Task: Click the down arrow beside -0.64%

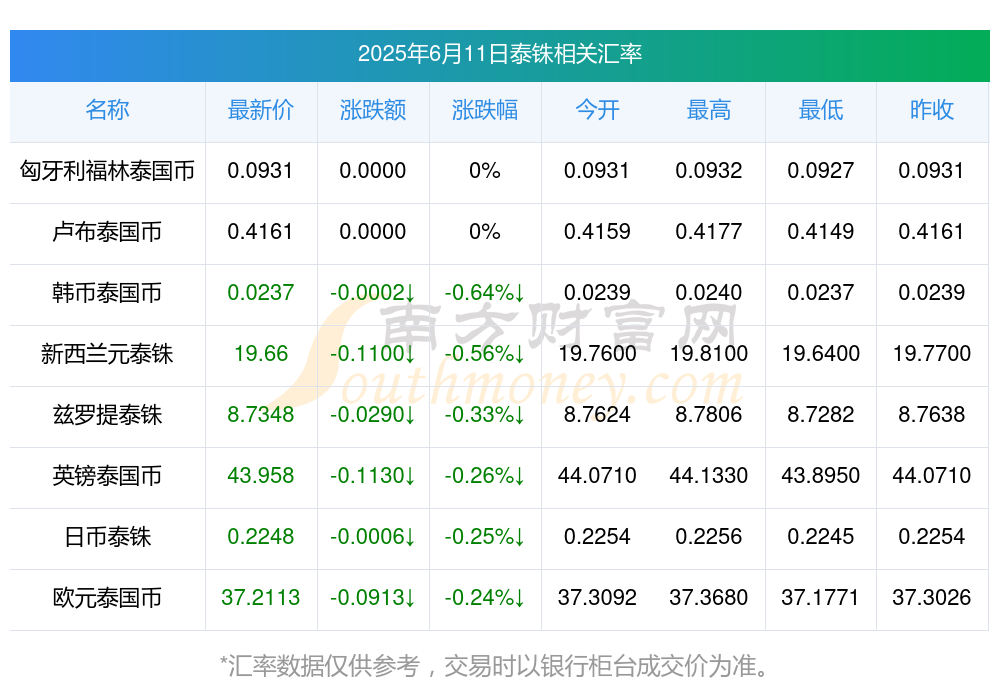Action: coord(520,293)
